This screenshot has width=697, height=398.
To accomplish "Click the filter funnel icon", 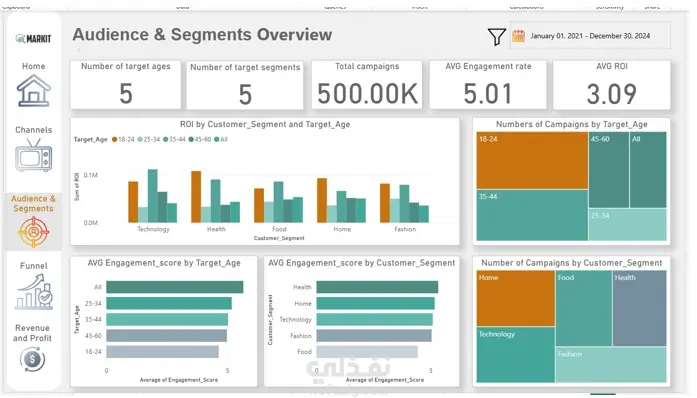I will click(497, 36).
